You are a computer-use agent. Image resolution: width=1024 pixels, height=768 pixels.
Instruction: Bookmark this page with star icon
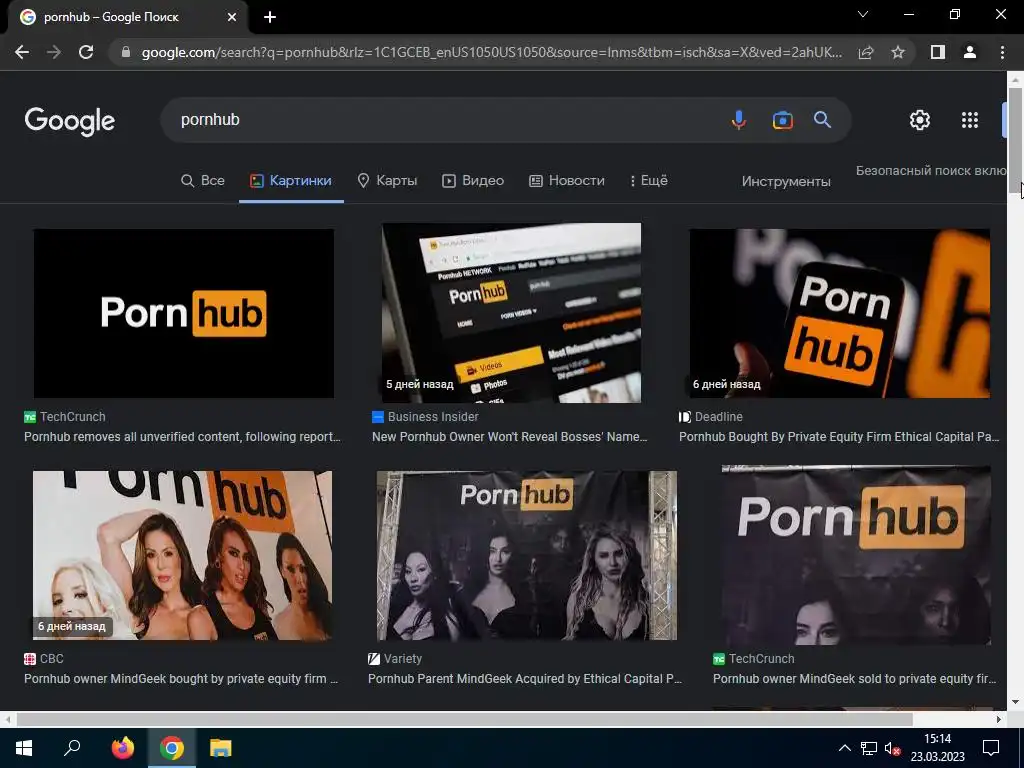pyautogui.click(x=898, y=52)
